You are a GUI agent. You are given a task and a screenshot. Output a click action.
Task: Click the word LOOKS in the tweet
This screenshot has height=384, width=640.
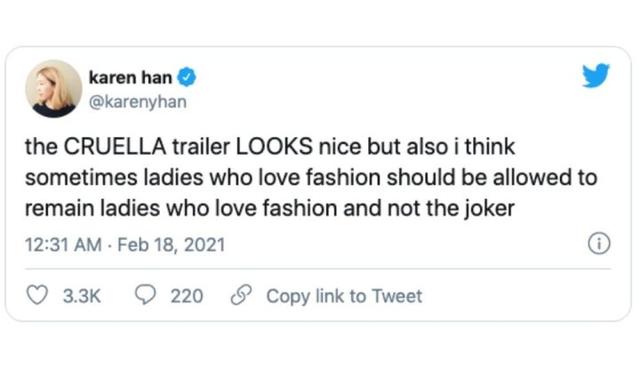(274, 146)
